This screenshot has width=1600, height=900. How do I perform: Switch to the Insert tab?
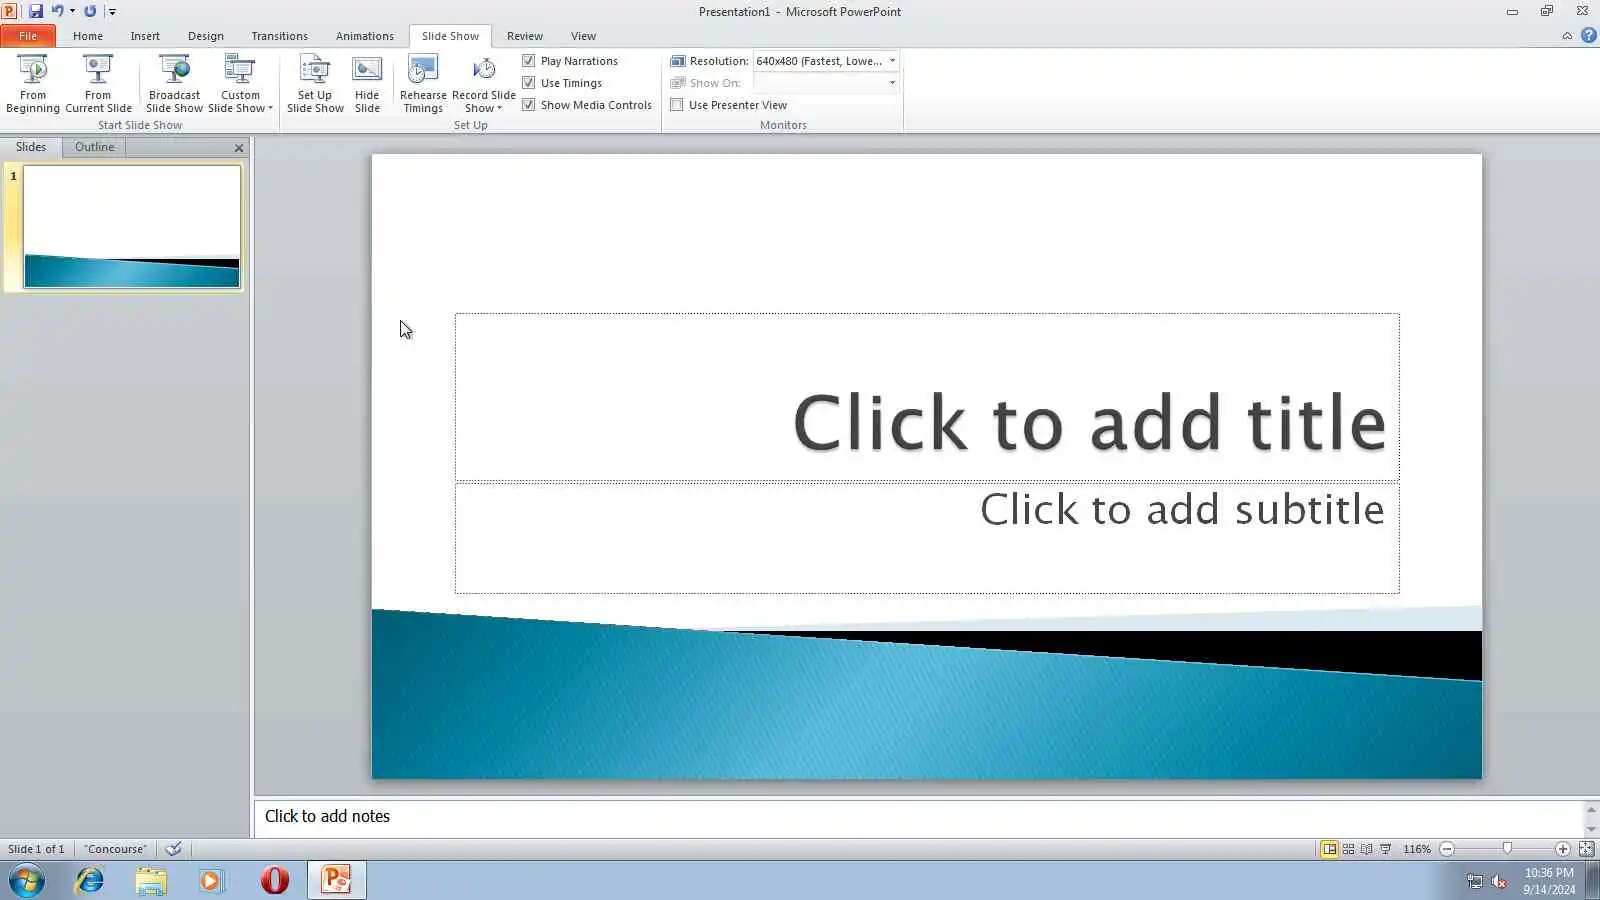(x=145, y=36)
